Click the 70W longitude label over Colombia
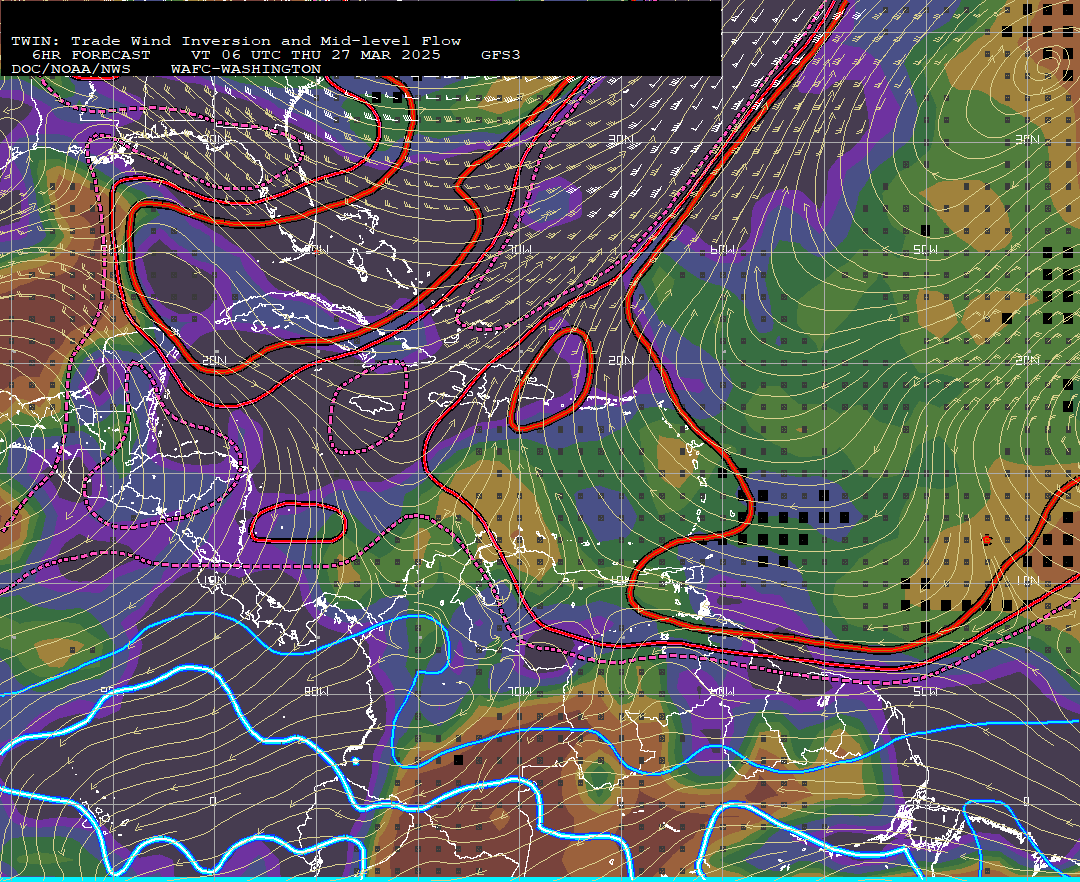This screenshot has width=1080, height=882. [x=518, y=691]
